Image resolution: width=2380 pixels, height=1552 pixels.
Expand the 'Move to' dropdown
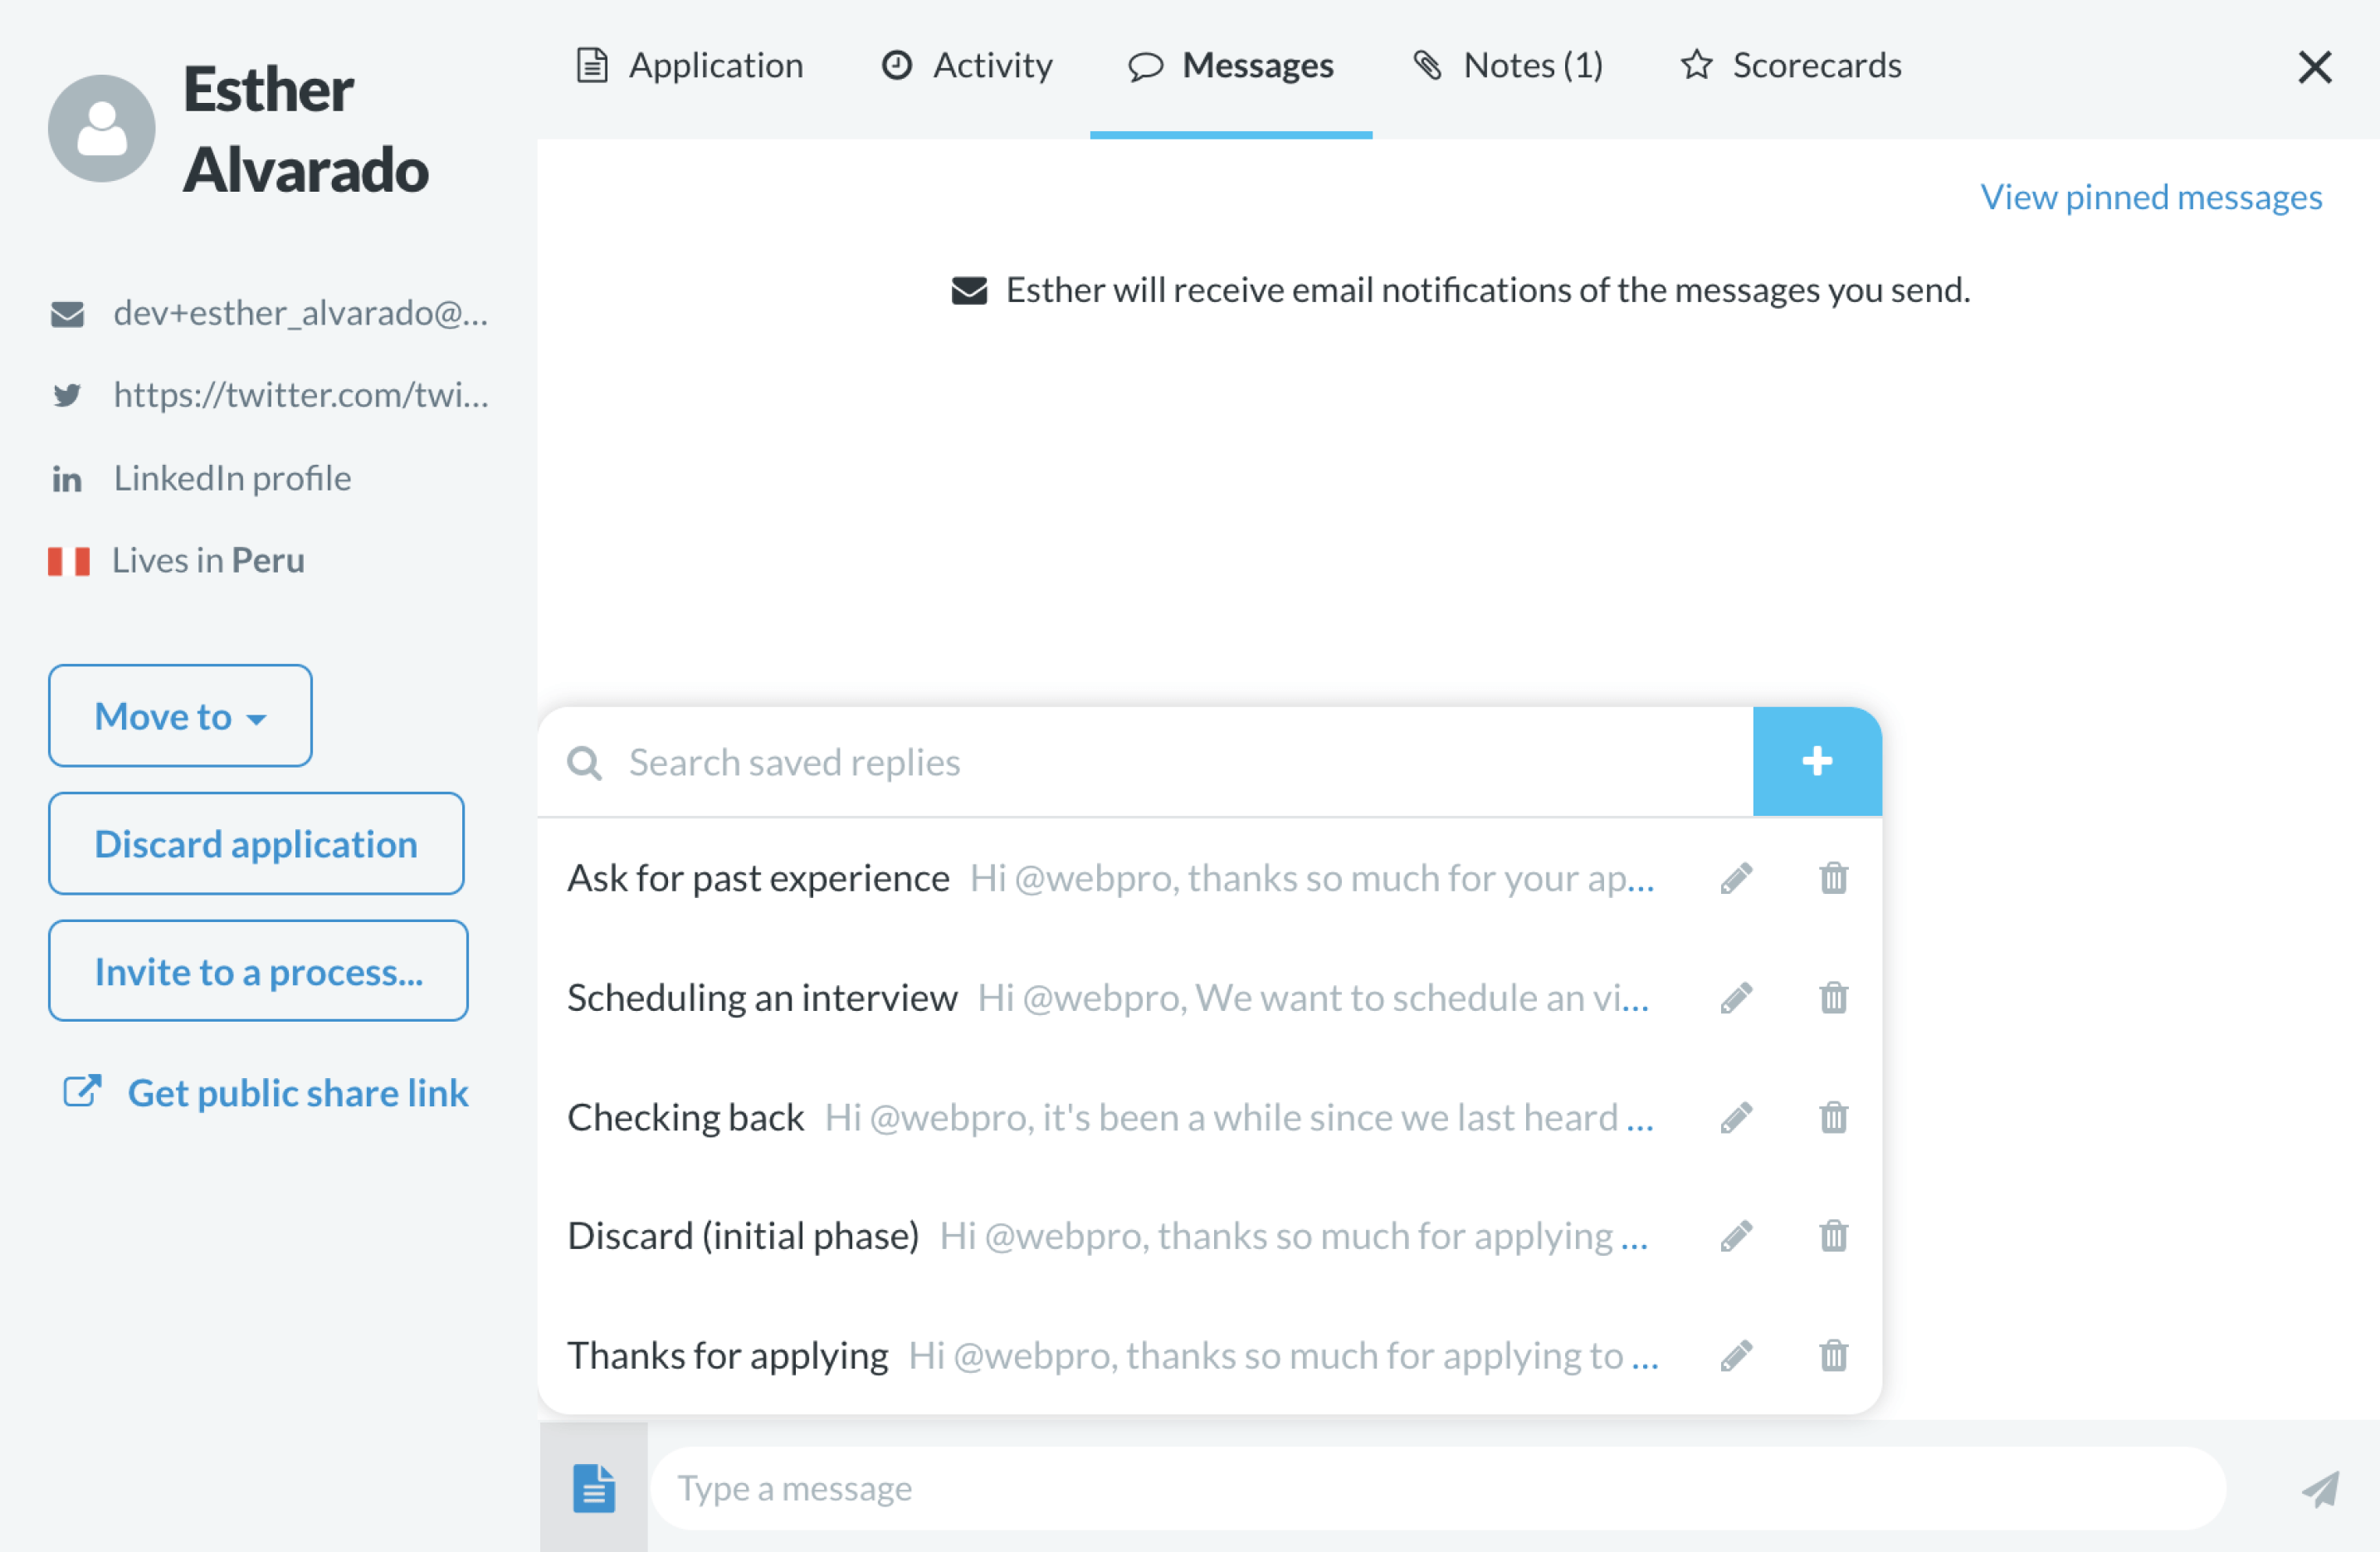180,716
